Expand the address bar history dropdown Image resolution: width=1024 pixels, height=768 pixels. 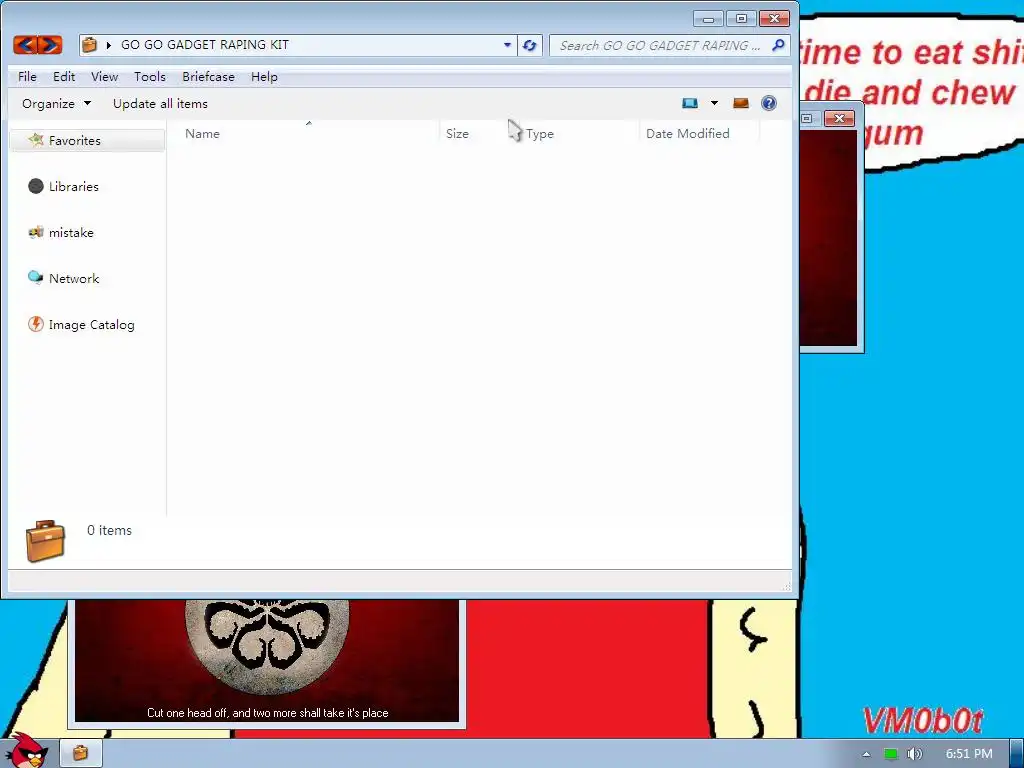click(507, 45)
